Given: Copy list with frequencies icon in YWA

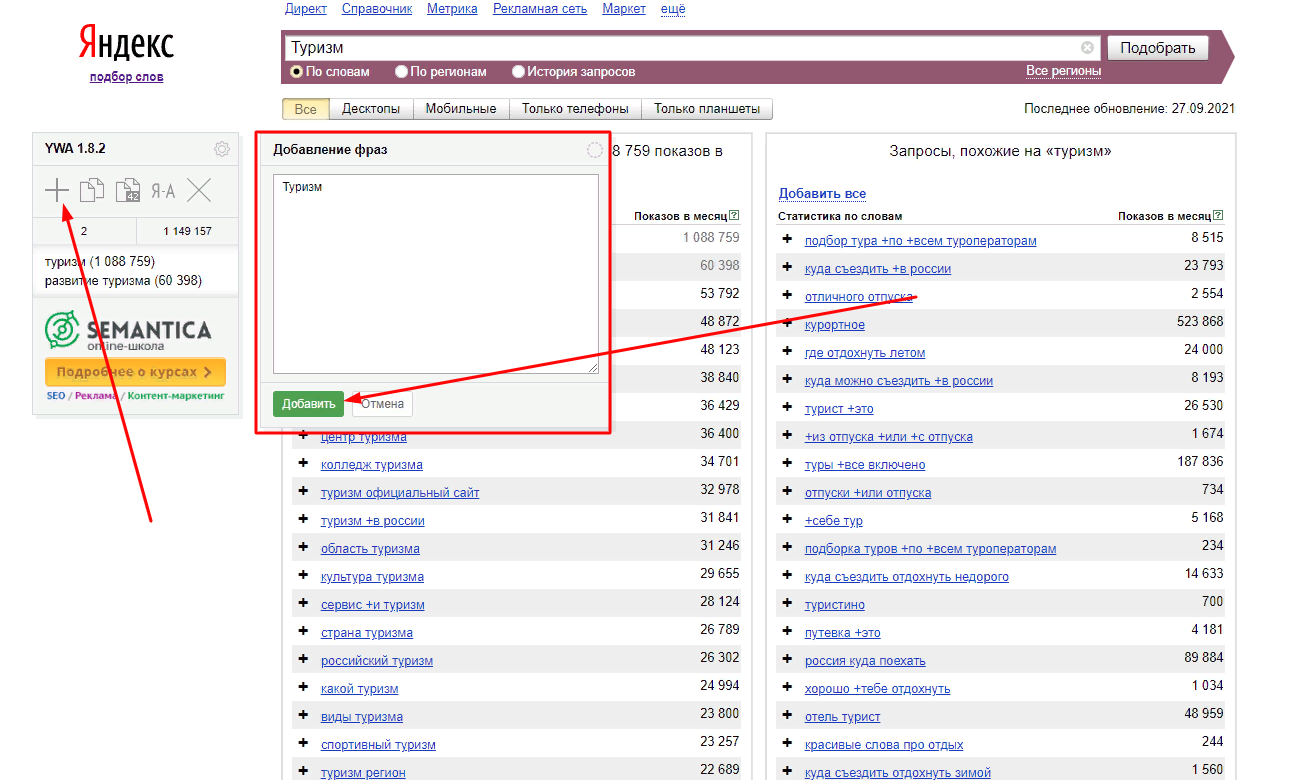Looking at the screenshot, I should click(128, 190).
